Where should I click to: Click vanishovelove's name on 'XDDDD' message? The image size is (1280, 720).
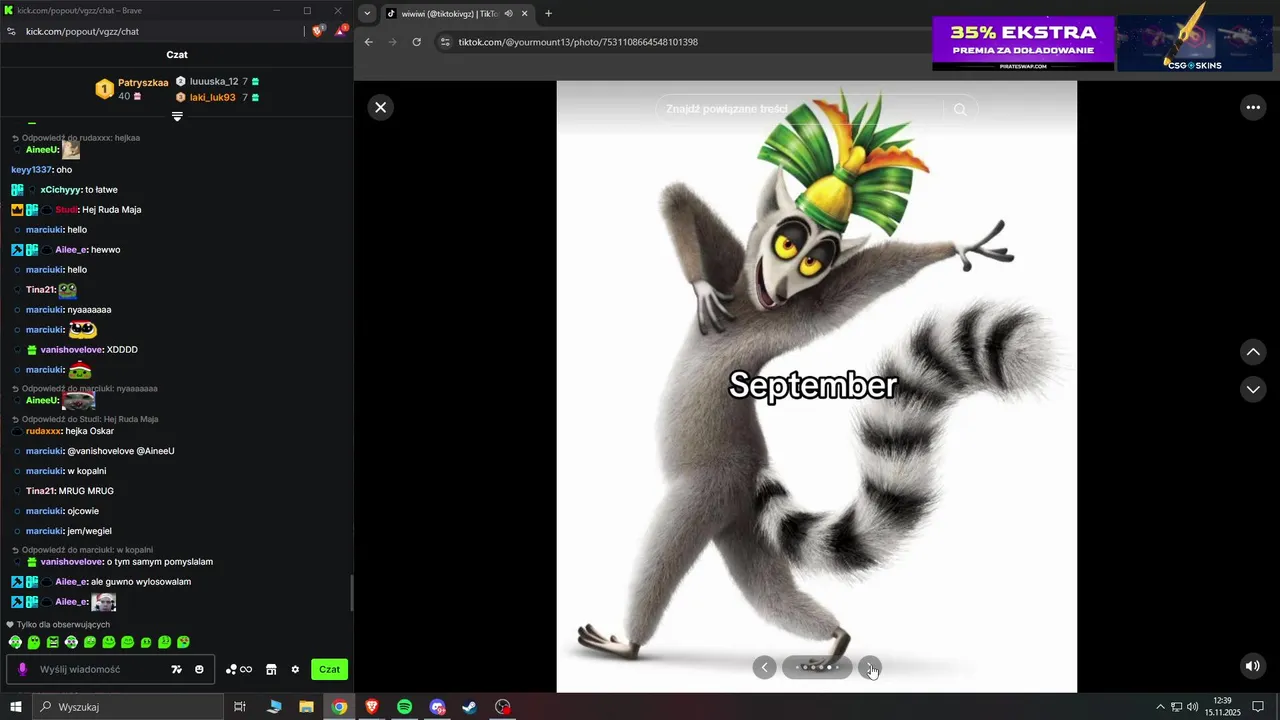pyautogui.click(x=71, y=350)
